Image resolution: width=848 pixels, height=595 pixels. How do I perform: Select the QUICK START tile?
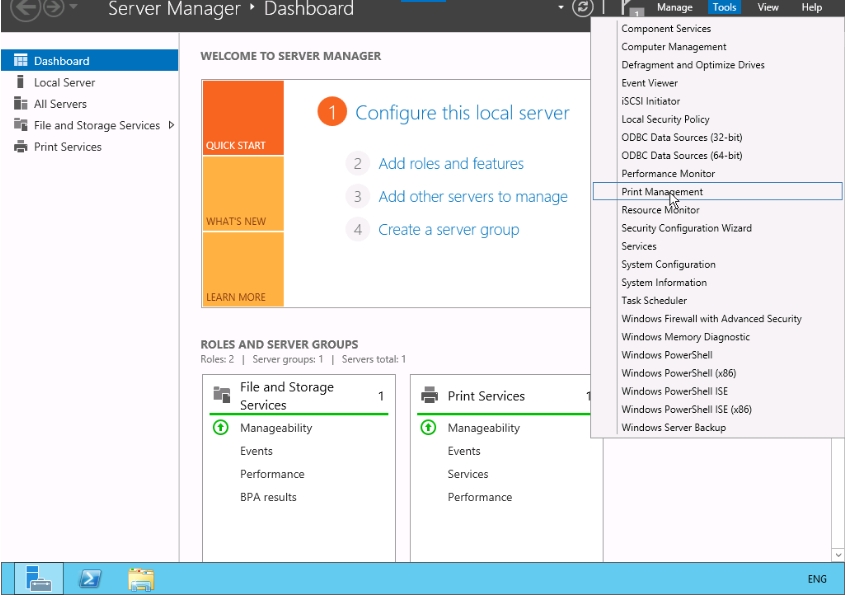(x=243, y=118)
